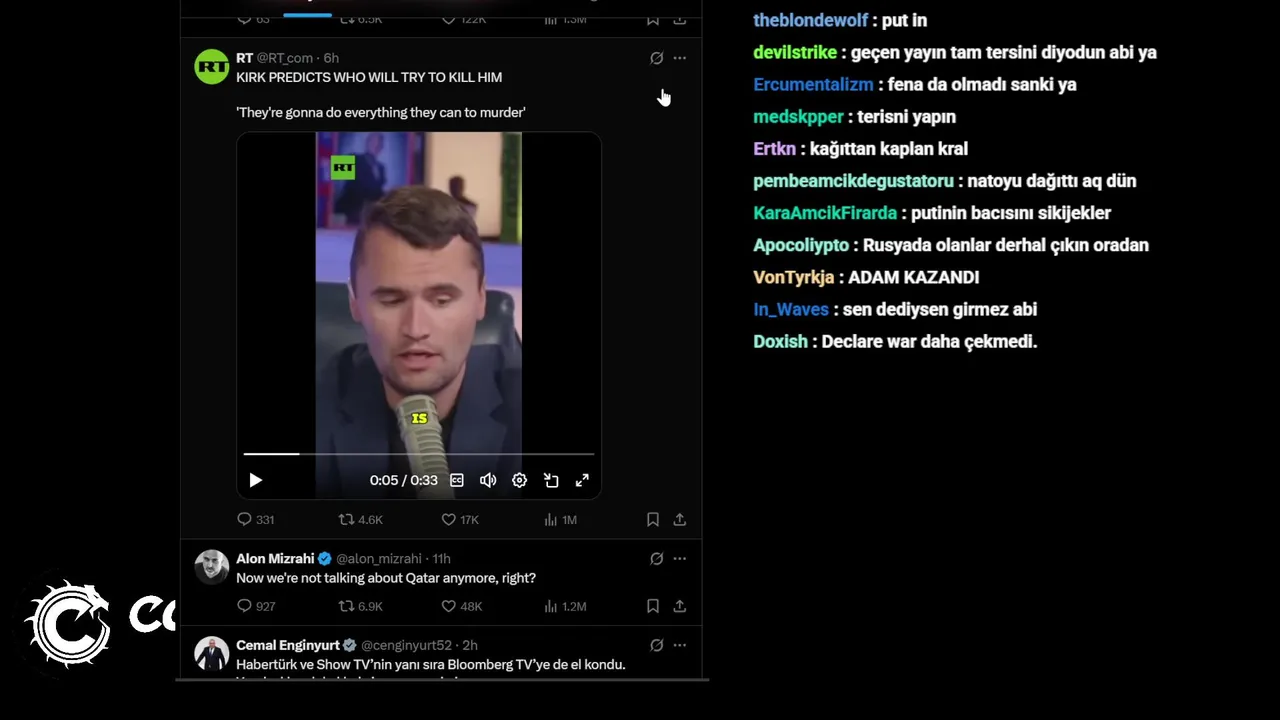Open picture-in-picture for the video
Screen dimensions: 1280x720
551,480
